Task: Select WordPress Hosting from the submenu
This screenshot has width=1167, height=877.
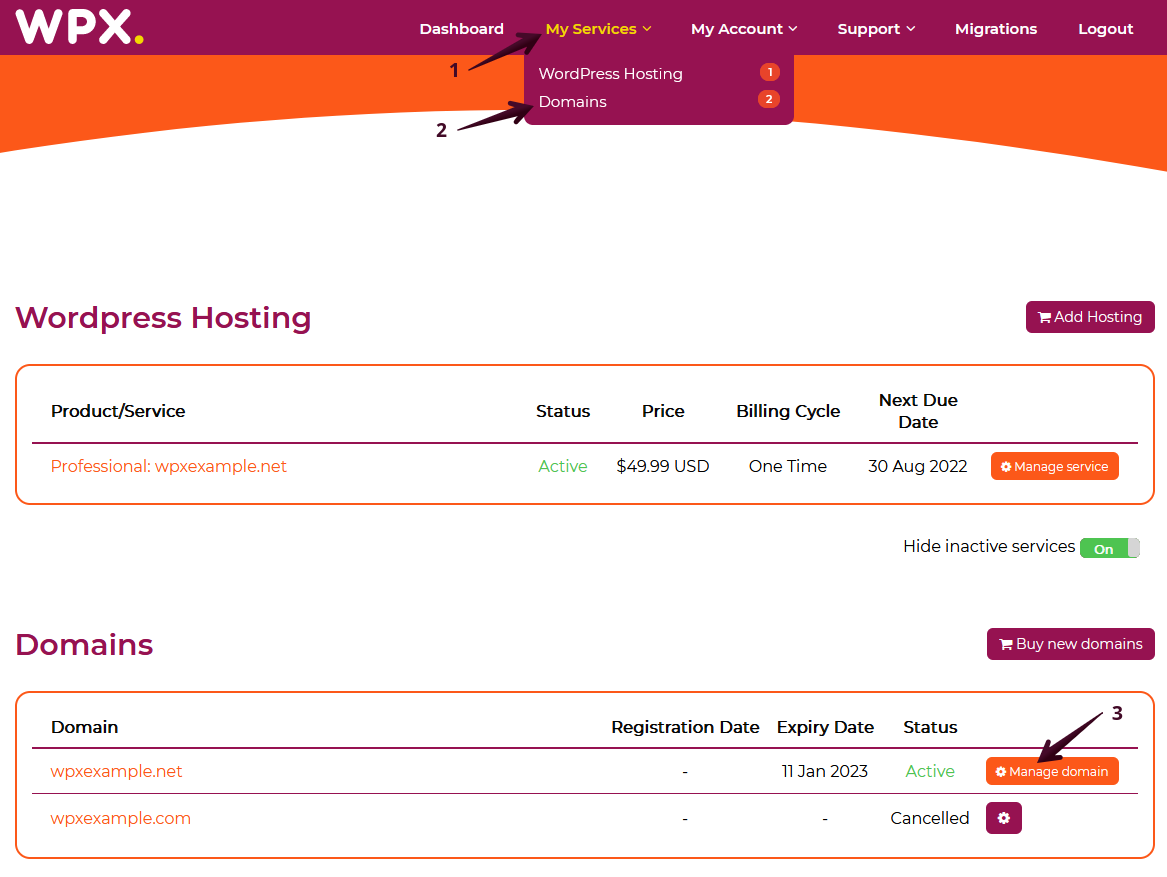Action: point(610,74)
